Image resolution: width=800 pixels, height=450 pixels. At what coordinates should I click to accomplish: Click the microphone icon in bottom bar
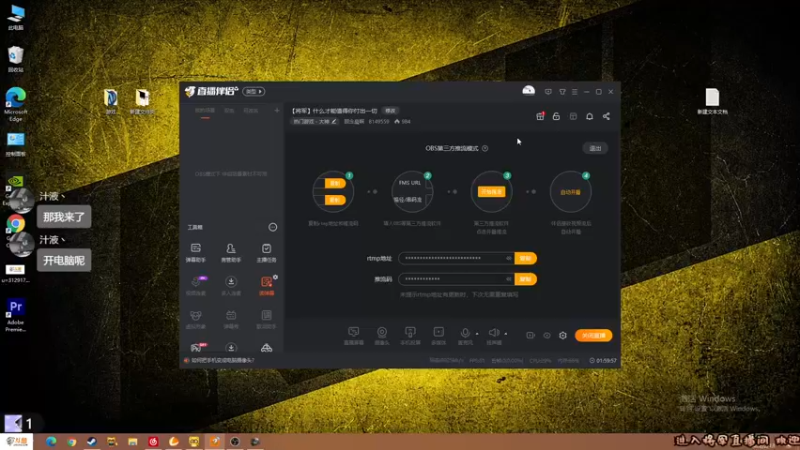(465, 333)
